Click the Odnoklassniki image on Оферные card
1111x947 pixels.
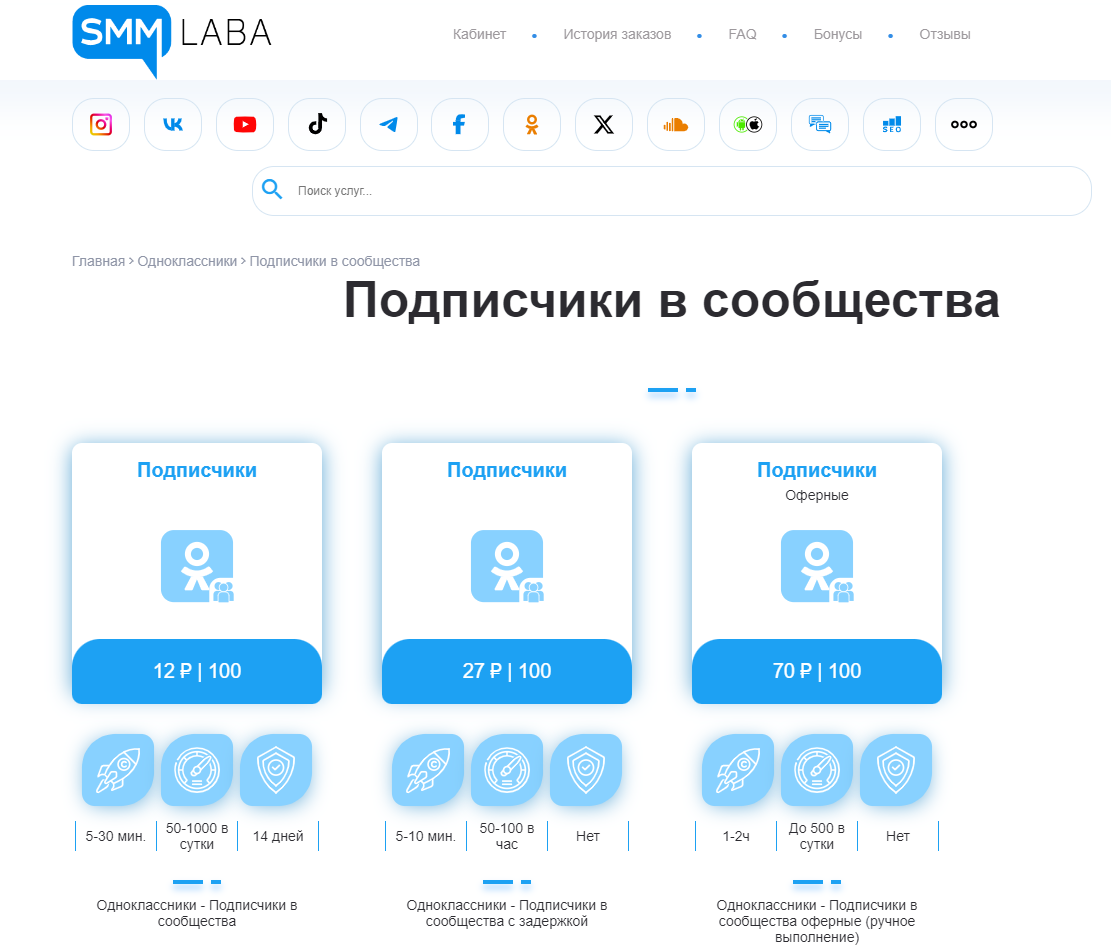click(x=817, y=566)
